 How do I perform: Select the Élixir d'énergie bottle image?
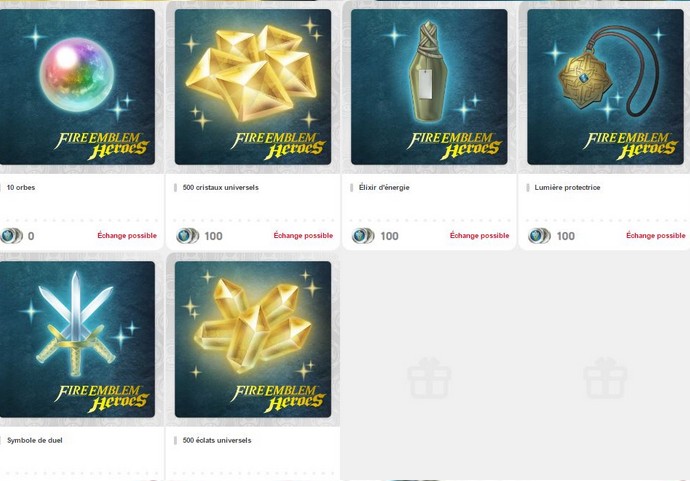tap(429, 87)
